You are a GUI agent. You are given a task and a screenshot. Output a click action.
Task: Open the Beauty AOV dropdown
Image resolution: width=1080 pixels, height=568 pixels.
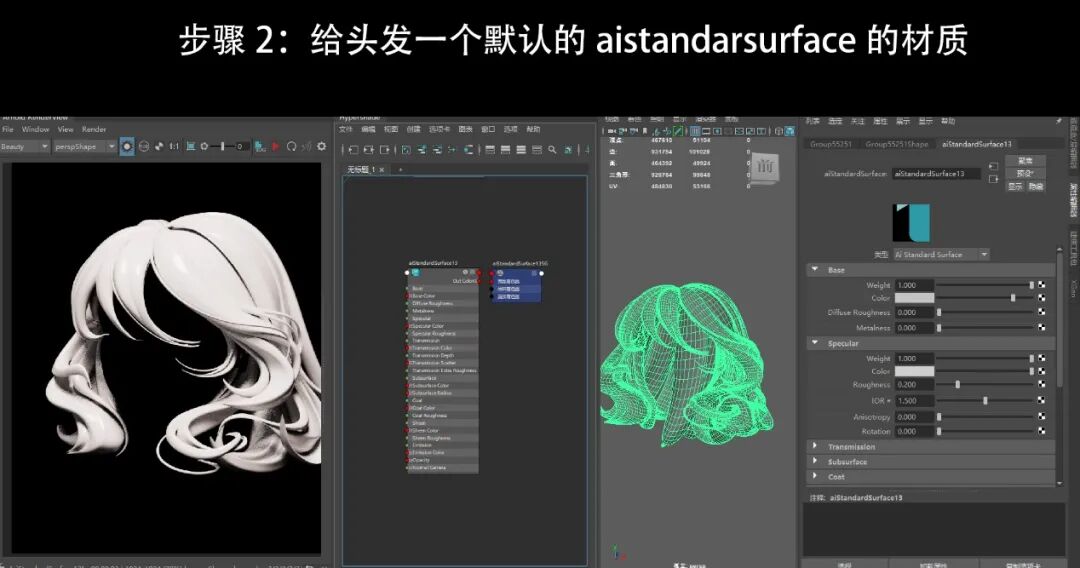point(25,147)
